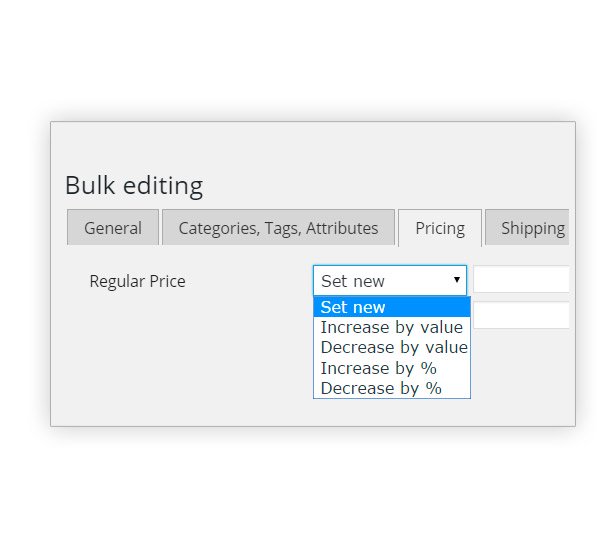600x537 pixels.
Task: Click the second input field below Regular Price's
Action: [x=521, y=316]
